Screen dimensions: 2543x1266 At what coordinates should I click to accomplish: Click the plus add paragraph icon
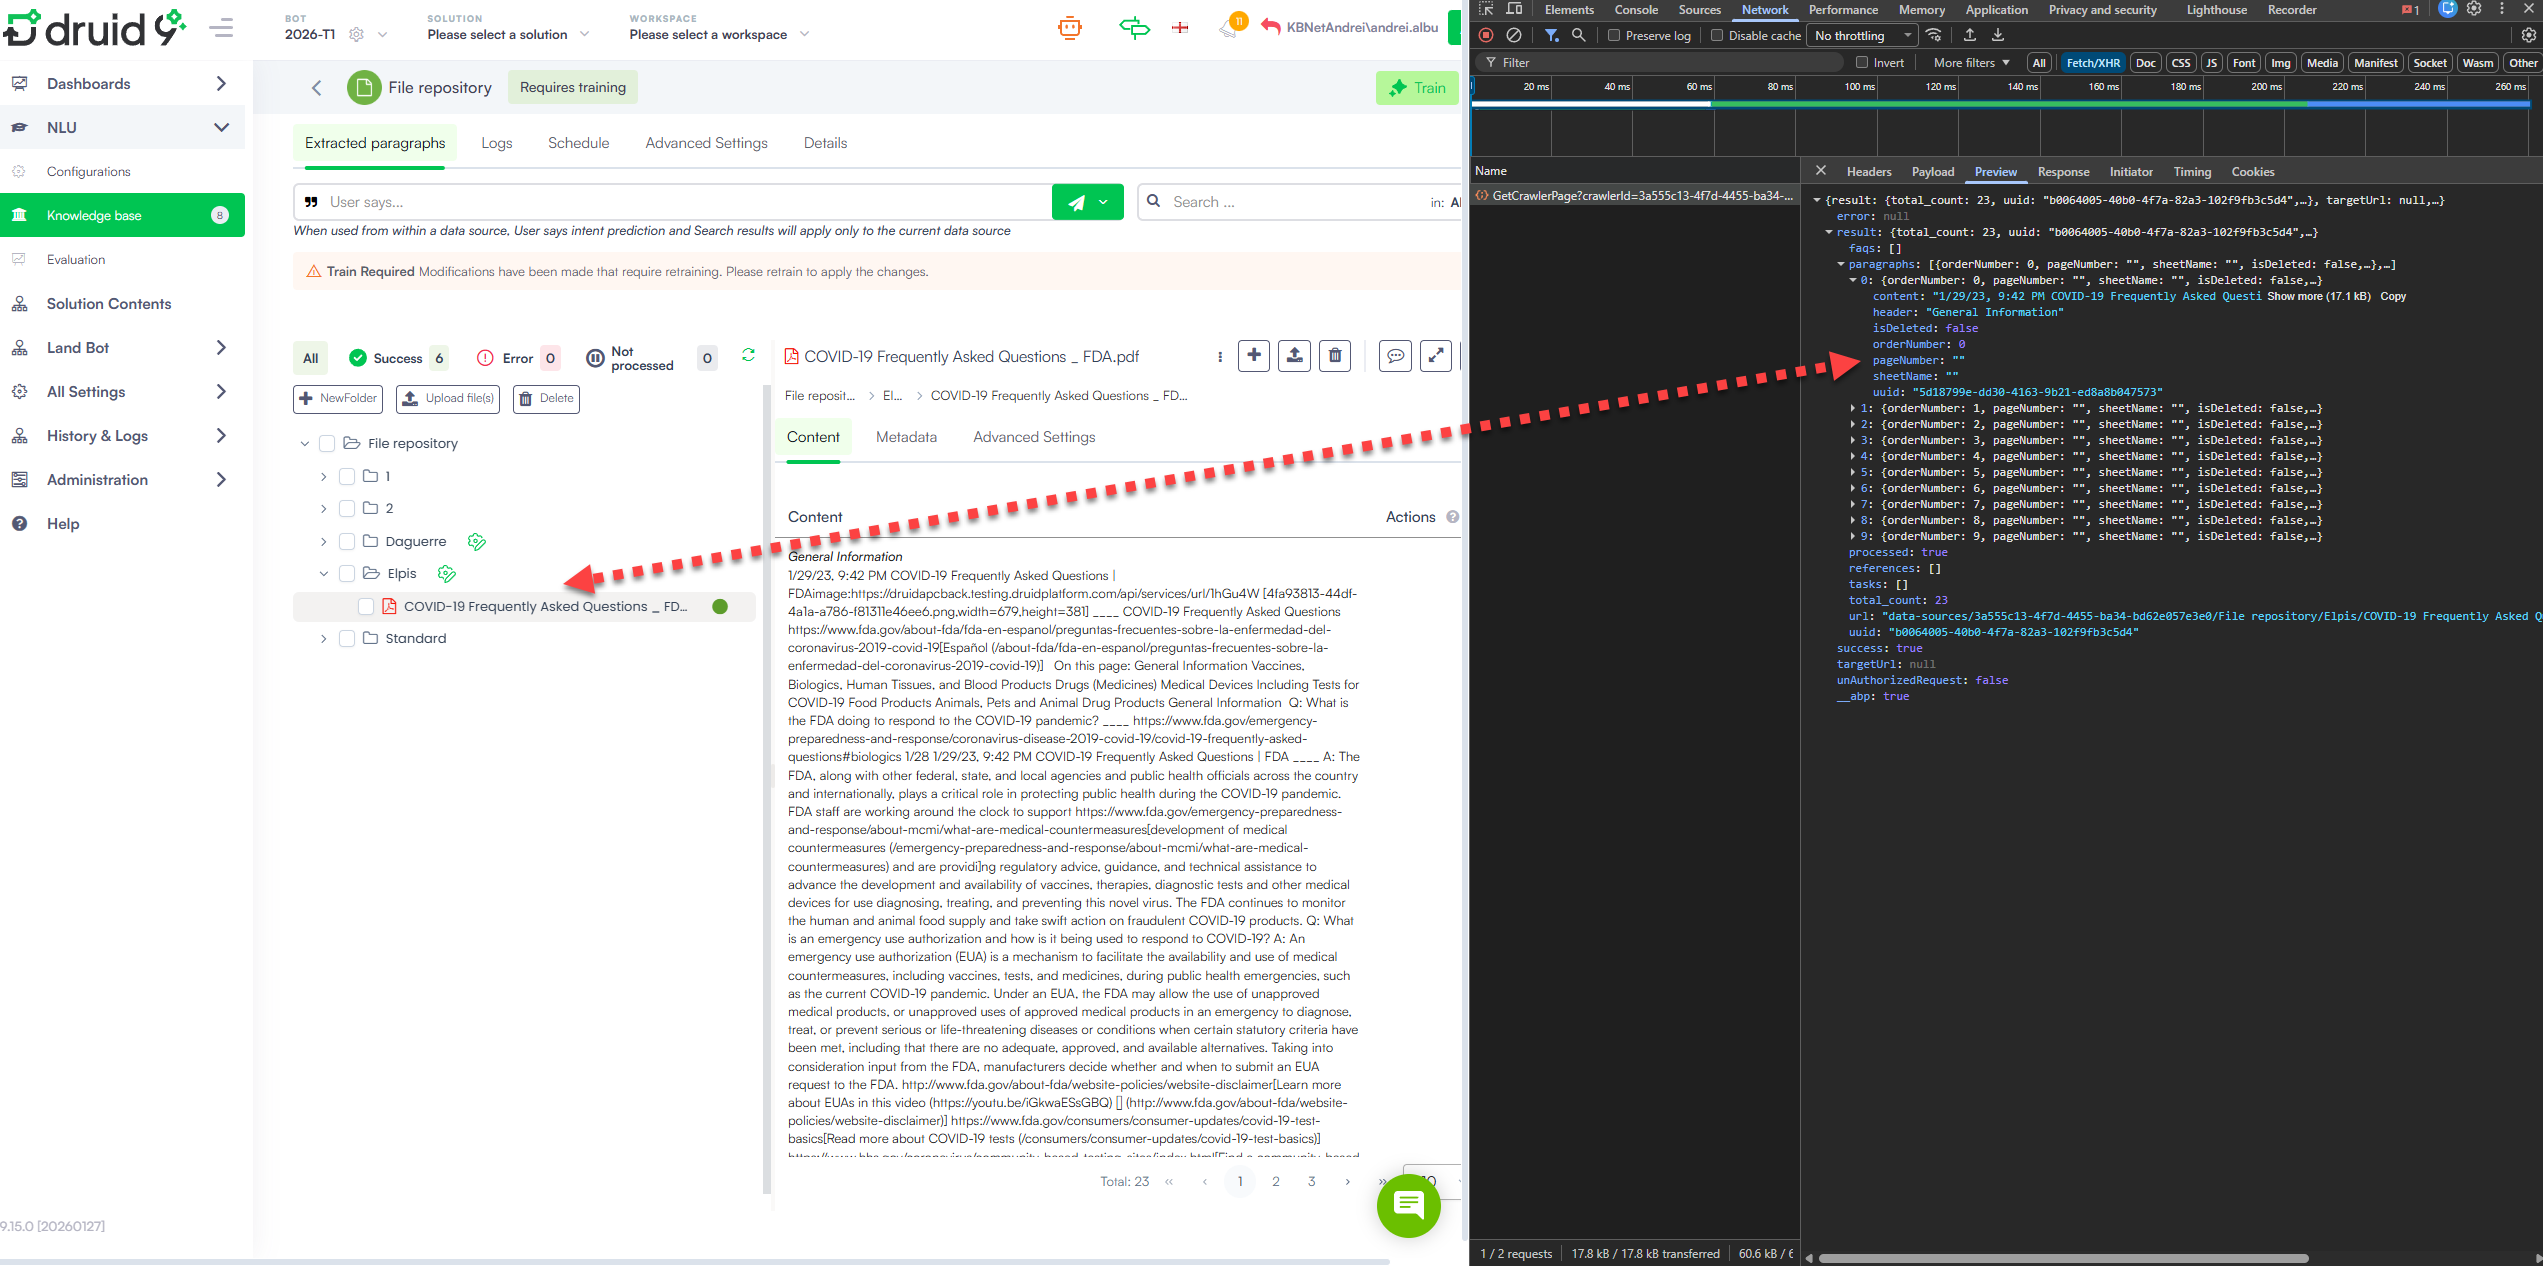[1254, 355]
